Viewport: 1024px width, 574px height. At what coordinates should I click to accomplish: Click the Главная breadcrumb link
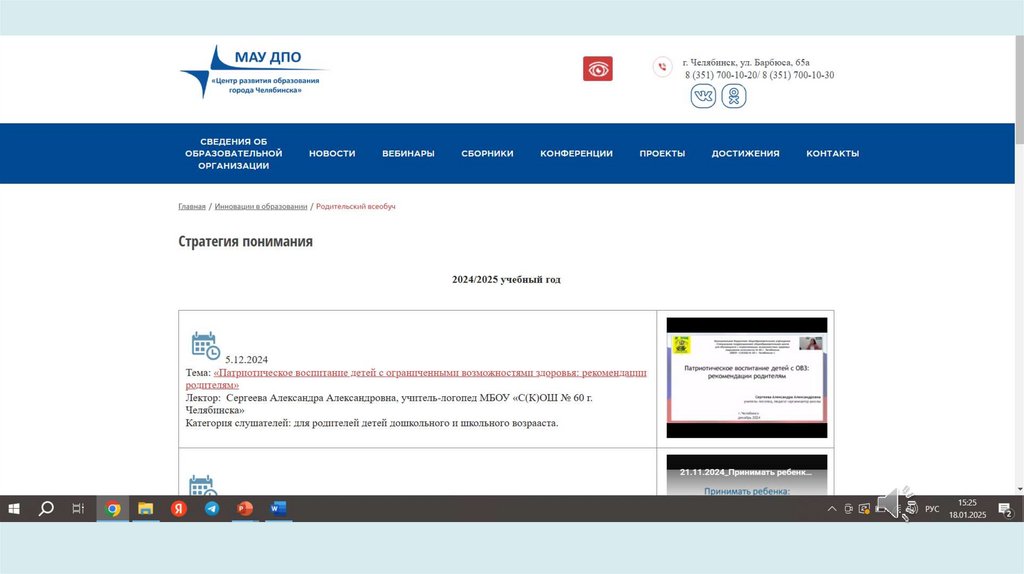coord(192,207)
